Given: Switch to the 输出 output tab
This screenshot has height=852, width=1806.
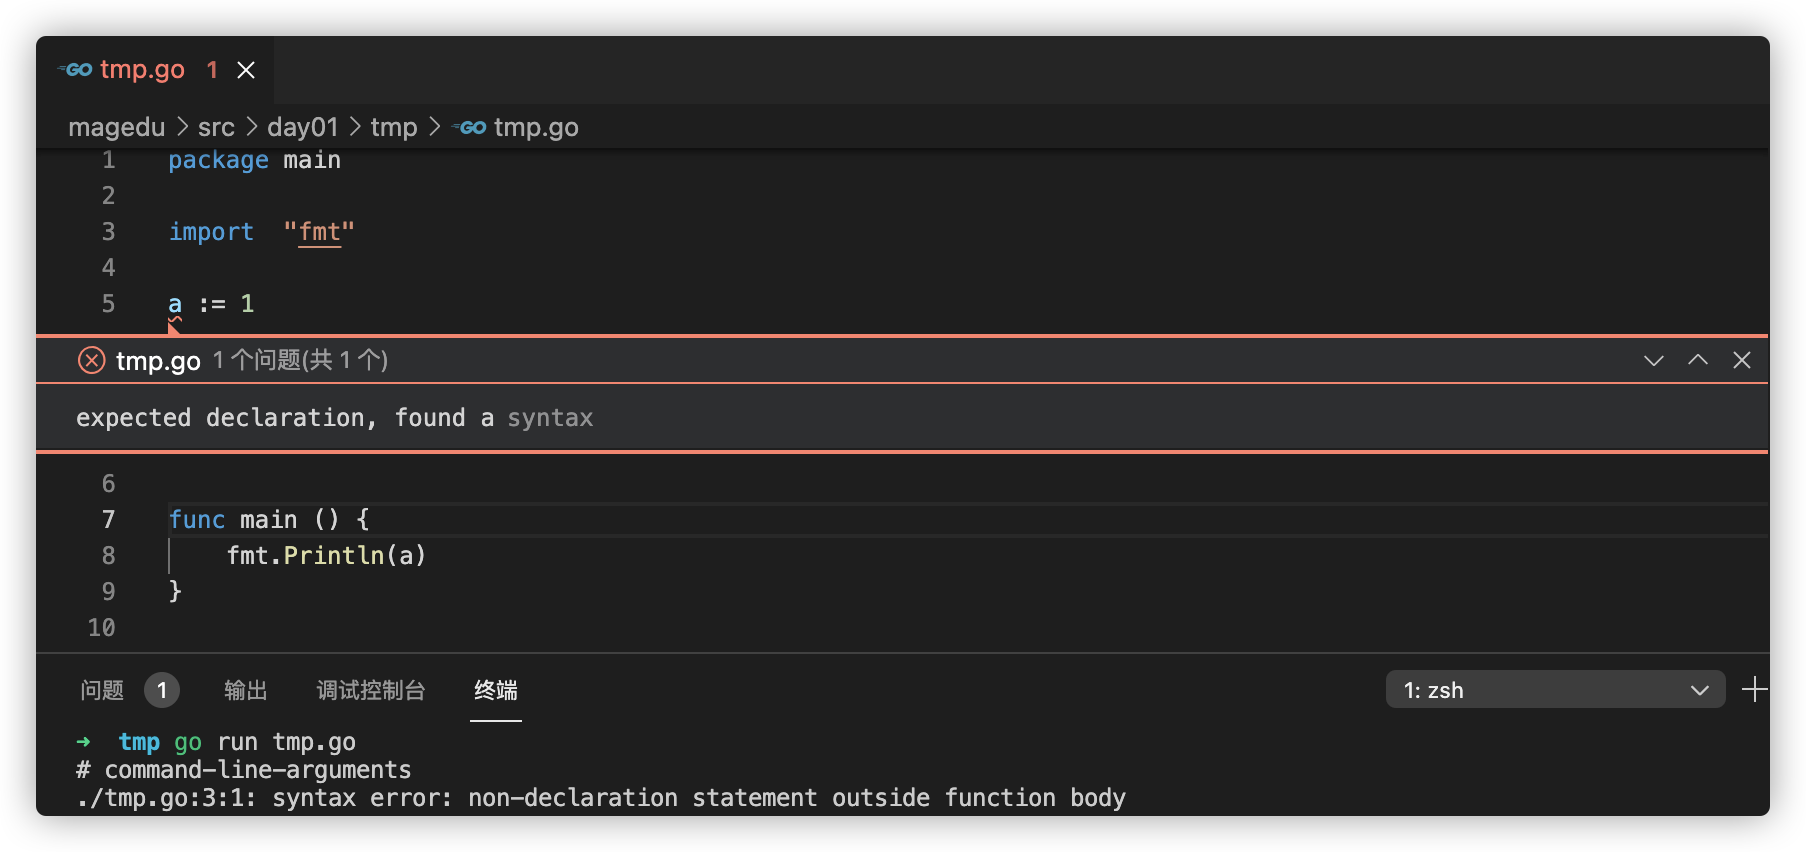Looking at the screenshot, I should tap(245, 690).
